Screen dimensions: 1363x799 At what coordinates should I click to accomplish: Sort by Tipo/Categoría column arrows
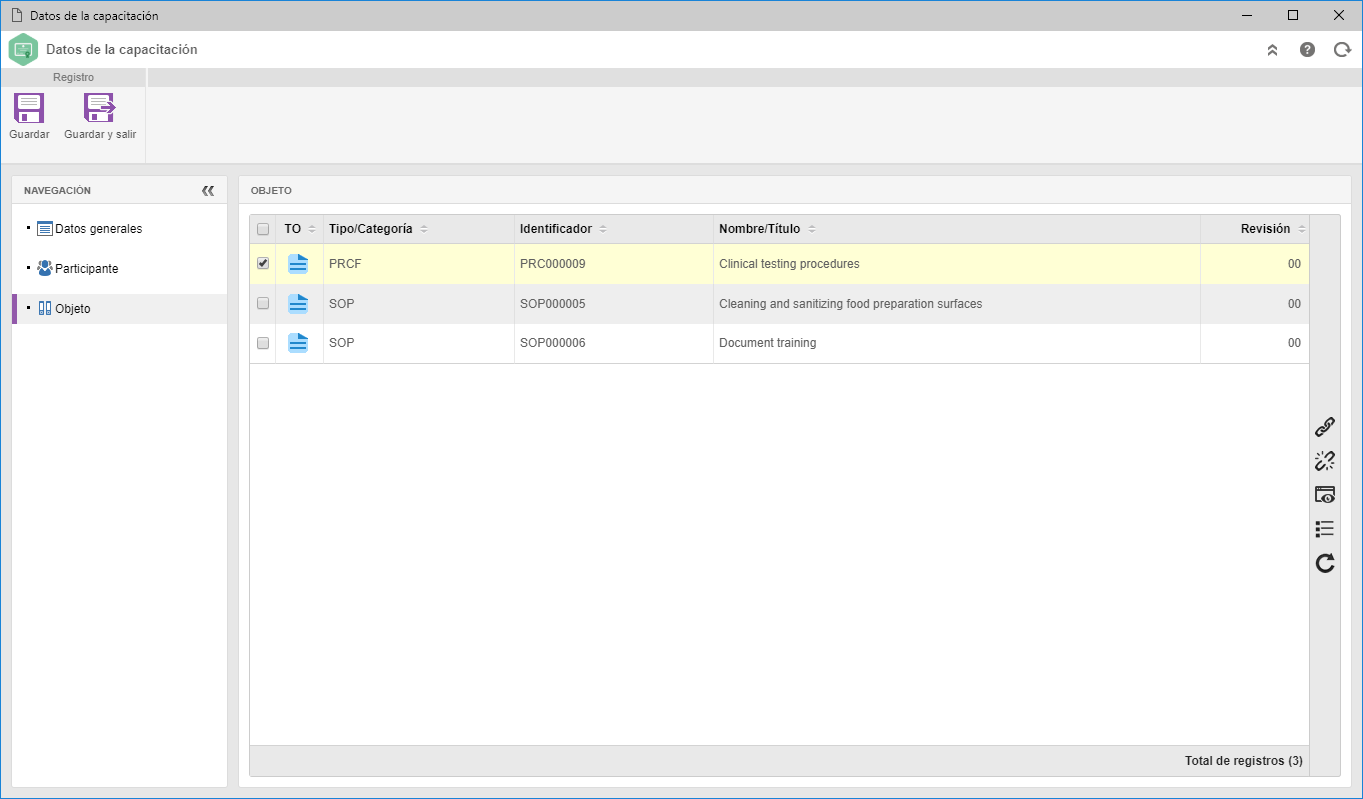pos(424,229)
